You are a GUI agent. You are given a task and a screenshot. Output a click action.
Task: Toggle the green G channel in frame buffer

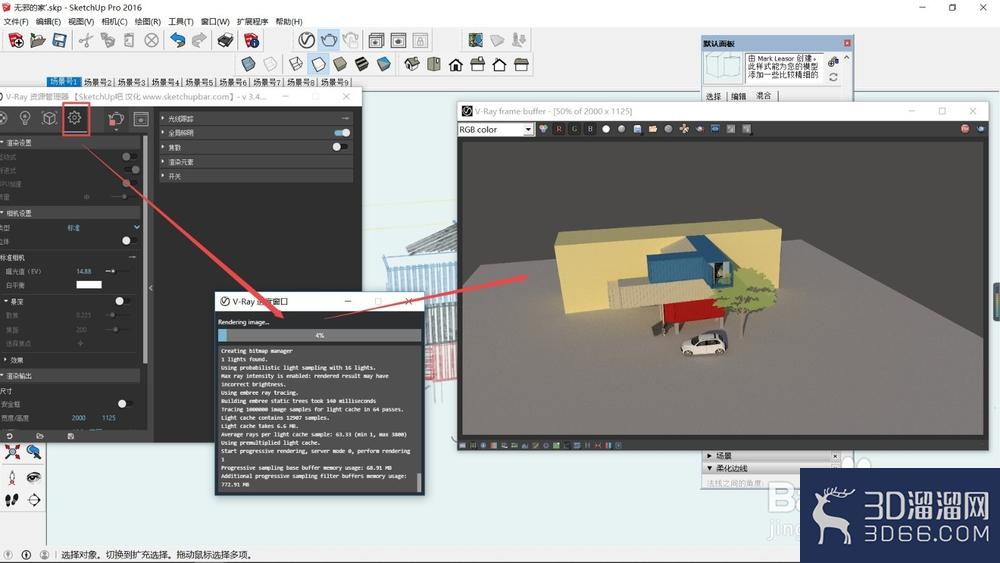point(575,129)
